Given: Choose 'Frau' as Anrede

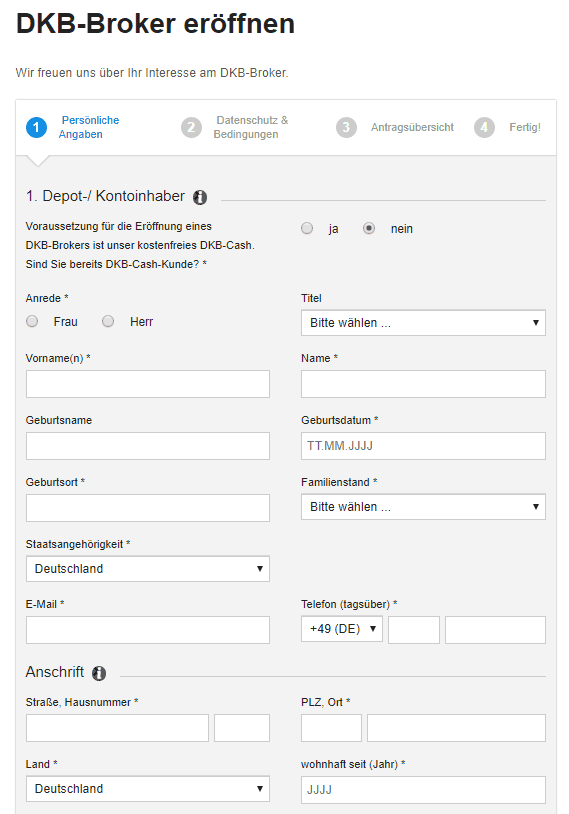Looking at the screenshot, I should pyautogui.click(x=32, y=321).
